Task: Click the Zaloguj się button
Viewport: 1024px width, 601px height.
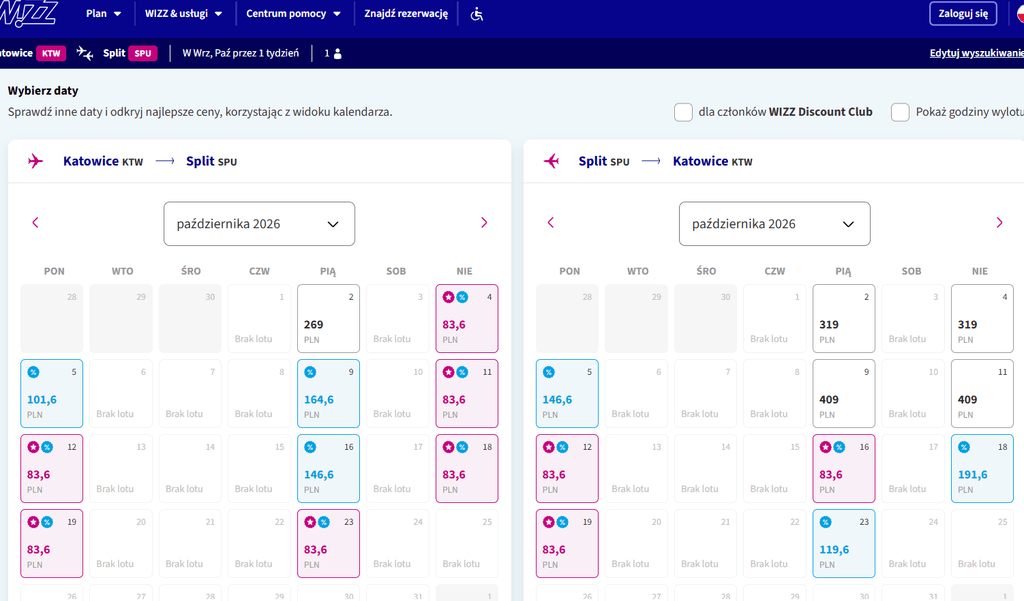Action: [963, 14]
